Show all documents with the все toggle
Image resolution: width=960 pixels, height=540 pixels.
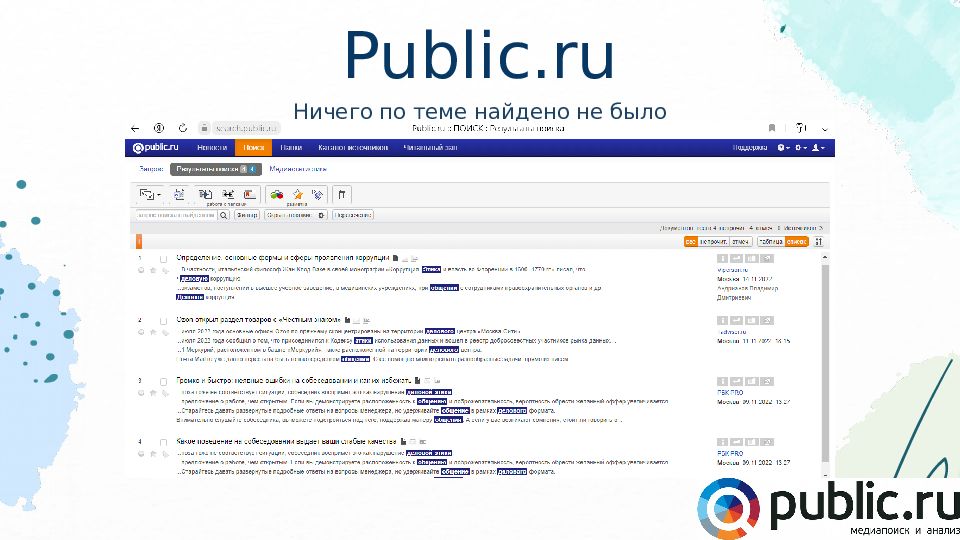691,242
